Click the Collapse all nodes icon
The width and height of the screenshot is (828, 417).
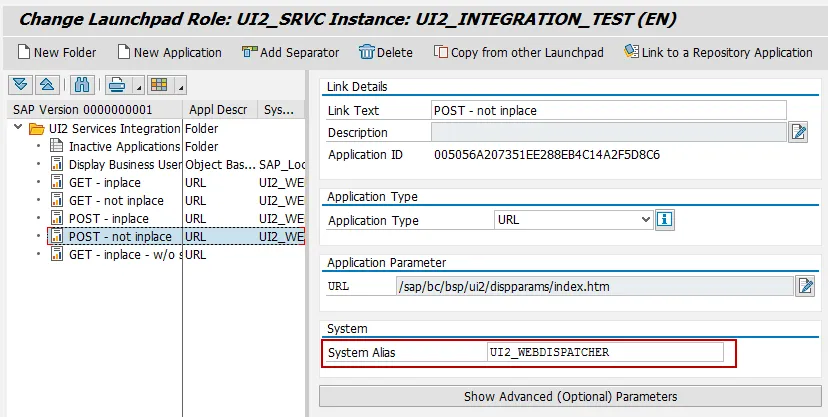(x=47, y=84)
